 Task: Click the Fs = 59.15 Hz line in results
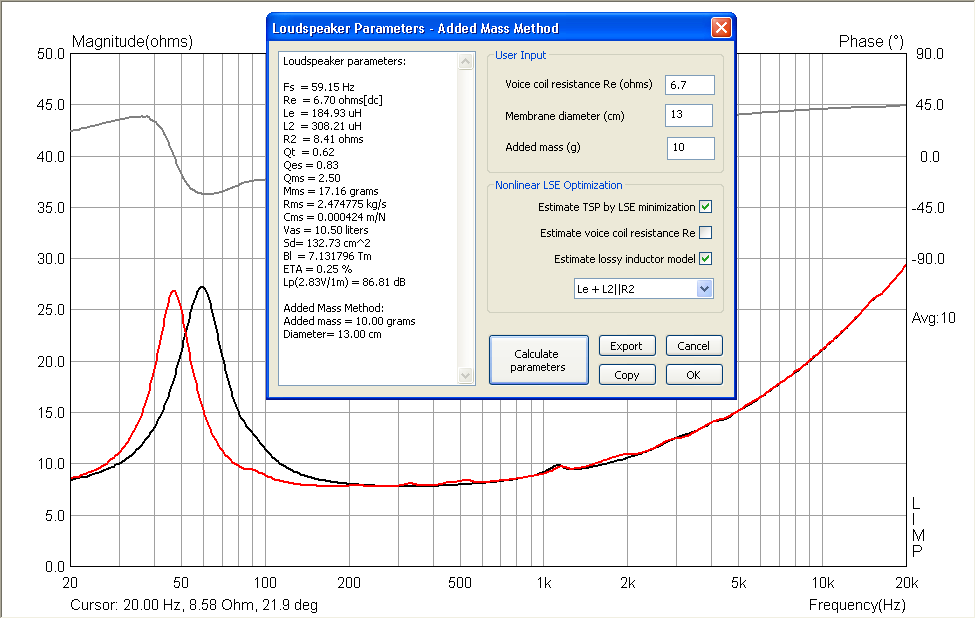(319, 87)
